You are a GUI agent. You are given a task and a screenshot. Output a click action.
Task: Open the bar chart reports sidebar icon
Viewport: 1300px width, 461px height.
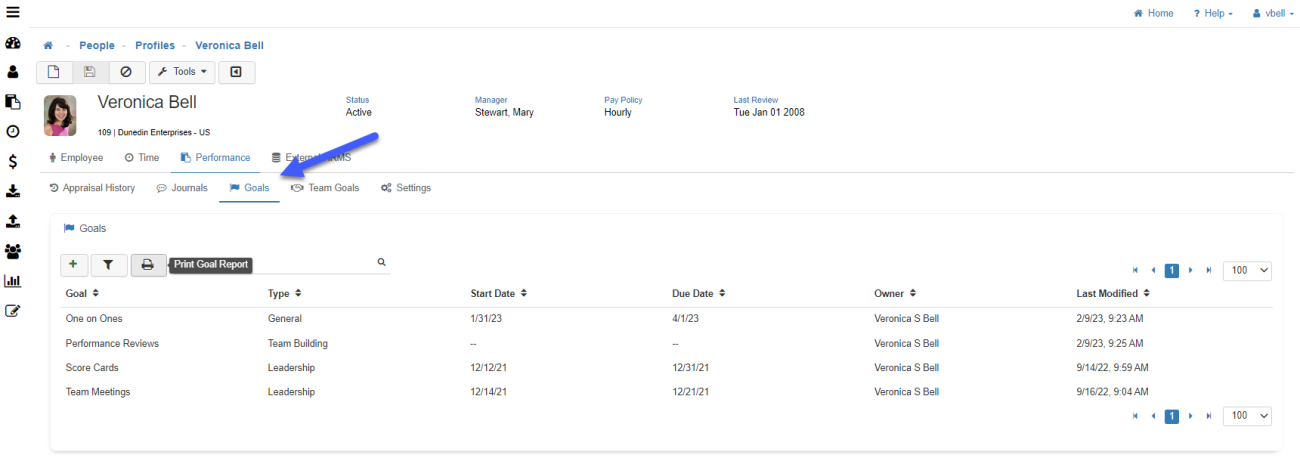point(13,281)
